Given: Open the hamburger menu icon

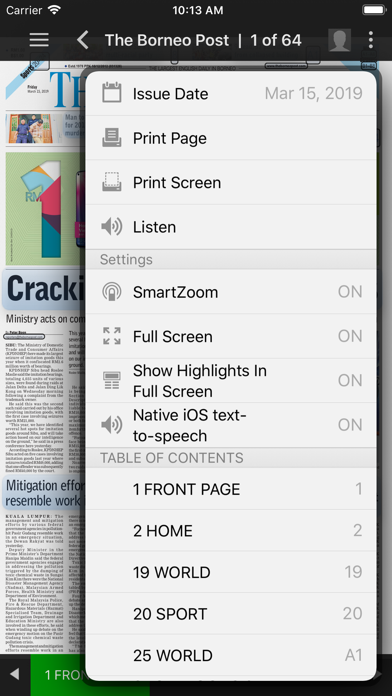Looking at the screenshot, I should click(39, 40).
